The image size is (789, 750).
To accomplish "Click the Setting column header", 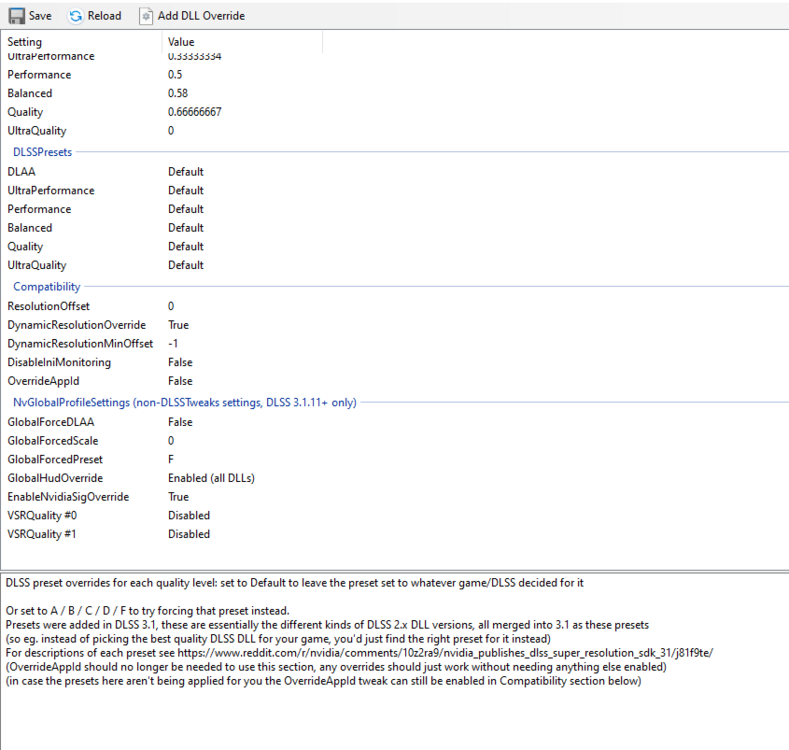I will pos(24,42).
